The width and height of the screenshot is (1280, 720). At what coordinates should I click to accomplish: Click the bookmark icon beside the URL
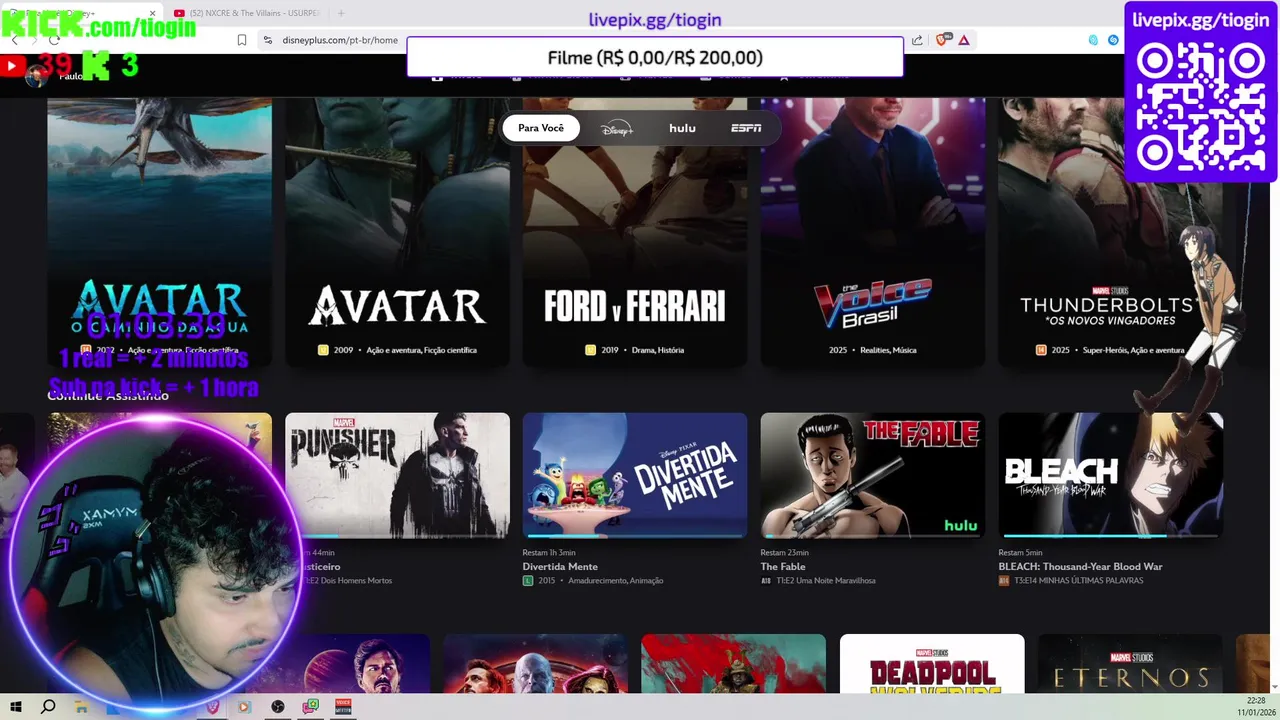coord(242,40)
